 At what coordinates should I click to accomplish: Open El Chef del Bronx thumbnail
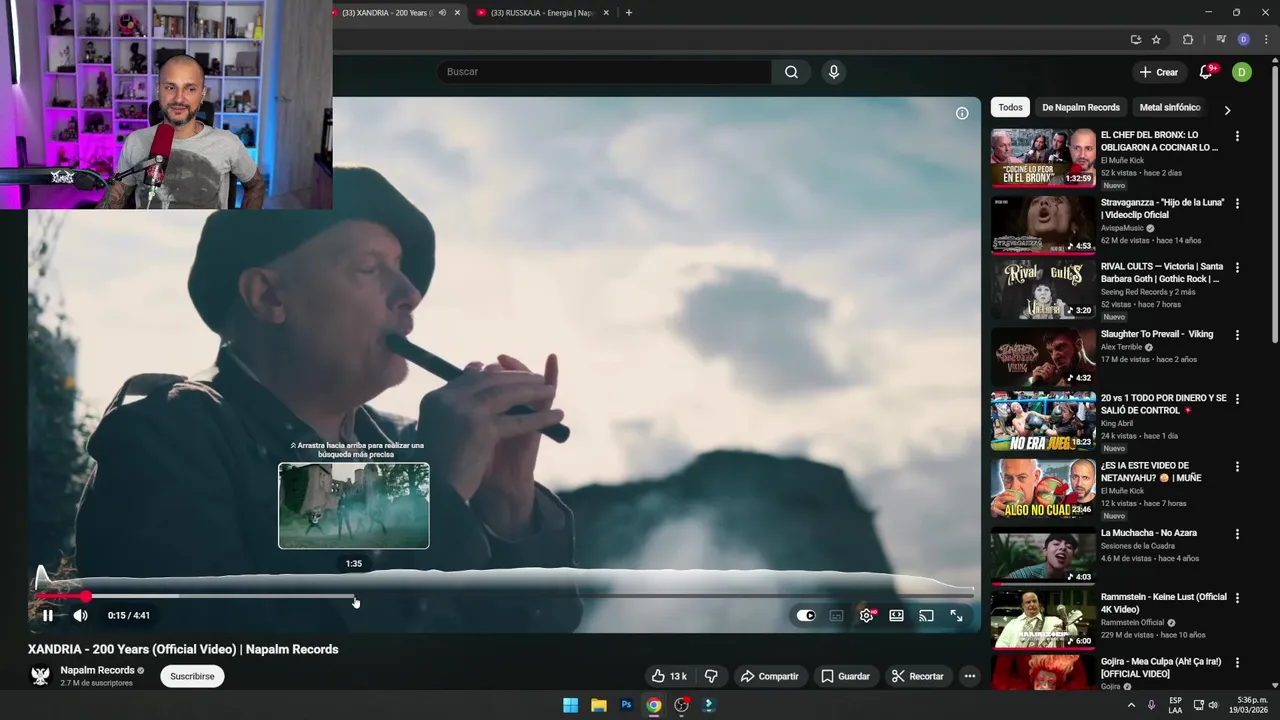click(1043, 157)
